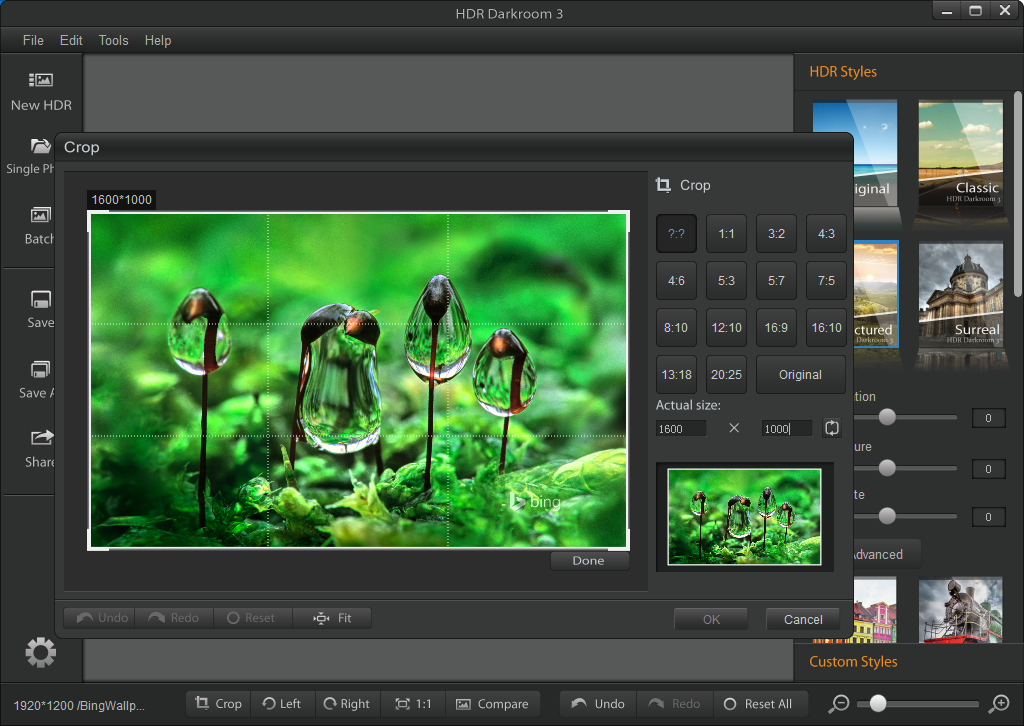Click Fit button in Crop dialog
The image size is (1024, 726).
pyautogui.click(x=332, y=618)
